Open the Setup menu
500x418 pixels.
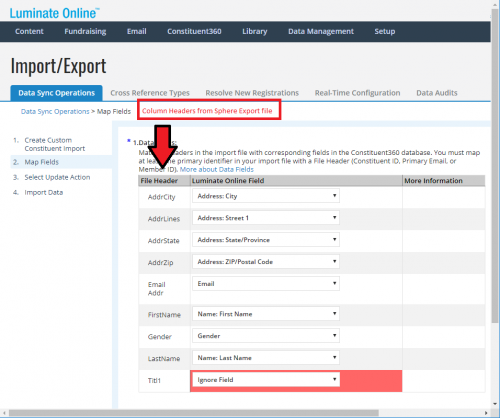(385, 31)
